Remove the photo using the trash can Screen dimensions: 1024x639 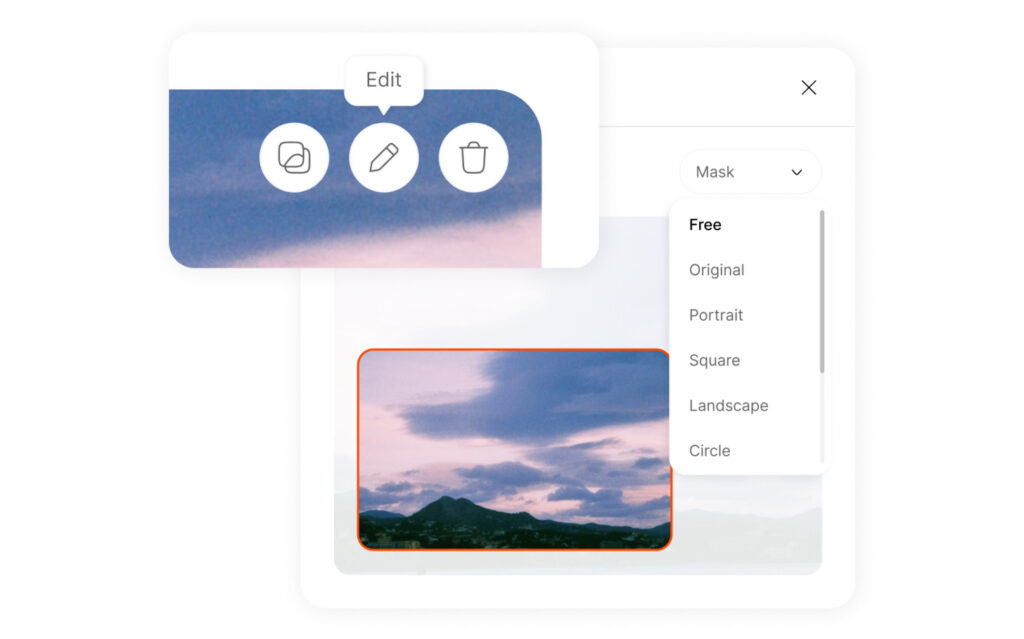(473, 157)
